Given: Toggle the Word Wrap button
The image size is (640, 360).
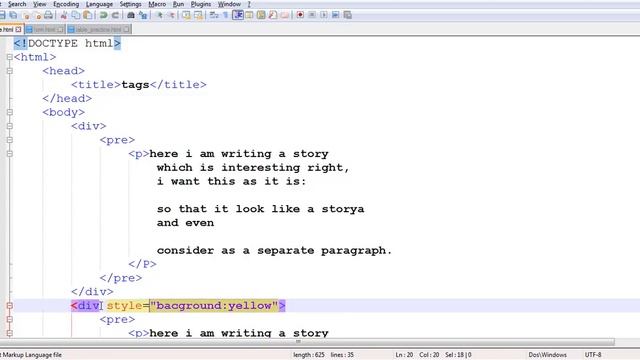Looking at the screenshot, I should [x=214, y=15].
